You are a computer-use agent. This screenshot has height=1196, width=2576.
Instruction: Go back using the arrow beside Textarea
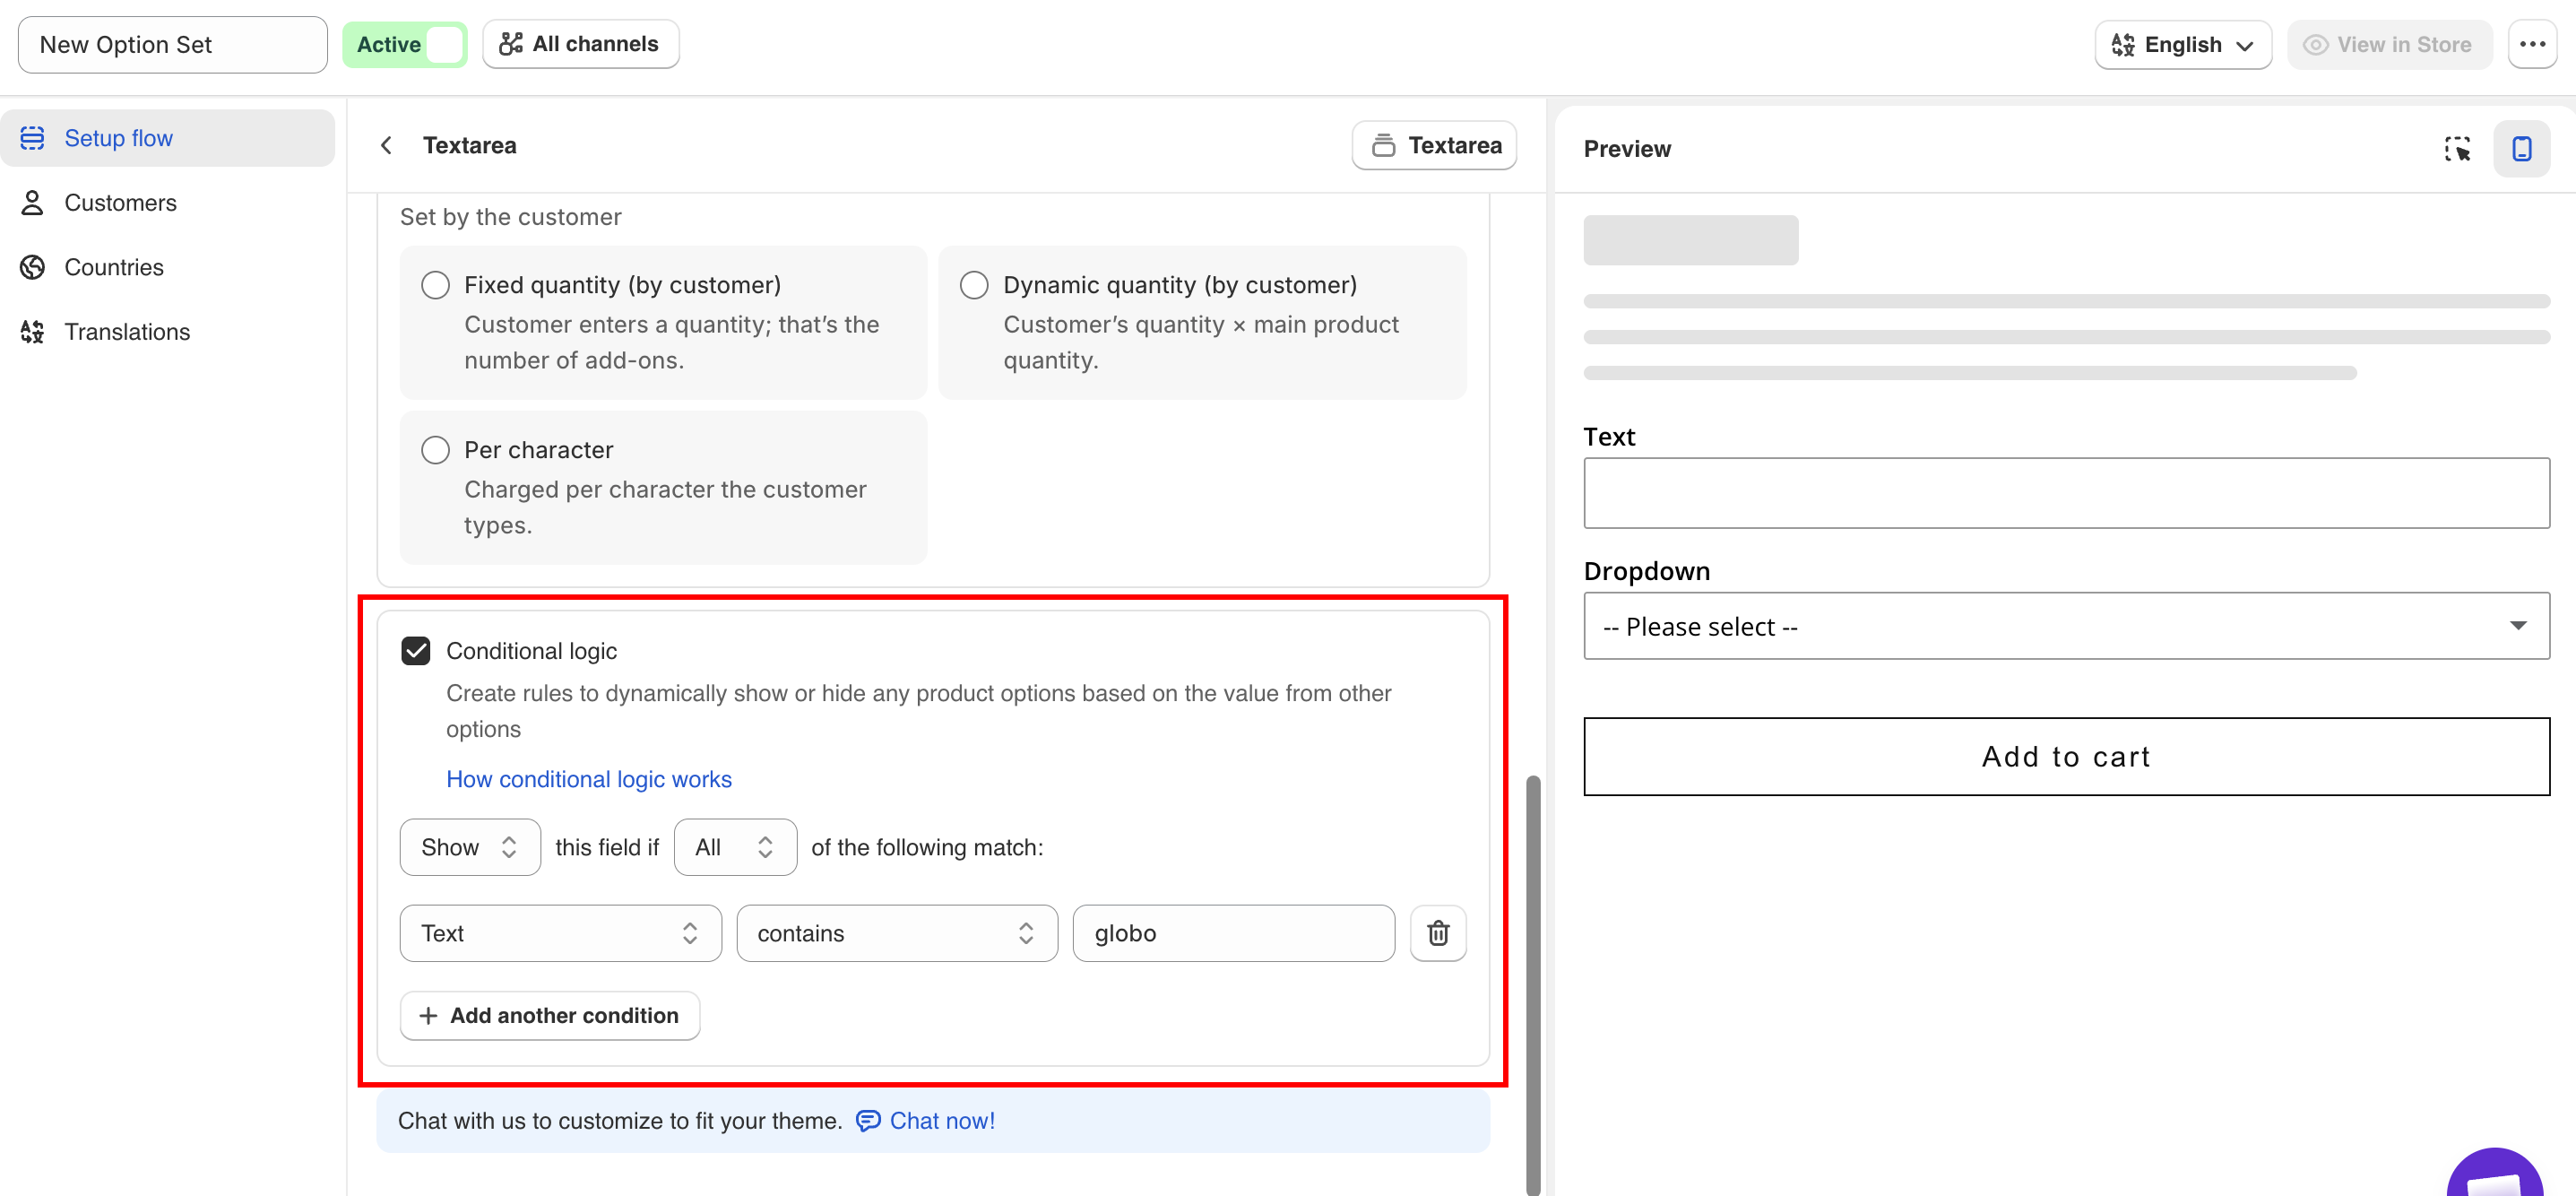coord(386,146)
